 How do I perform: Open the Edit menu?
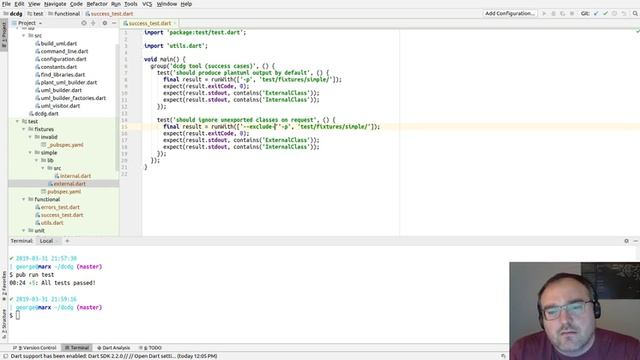(19, 4)
